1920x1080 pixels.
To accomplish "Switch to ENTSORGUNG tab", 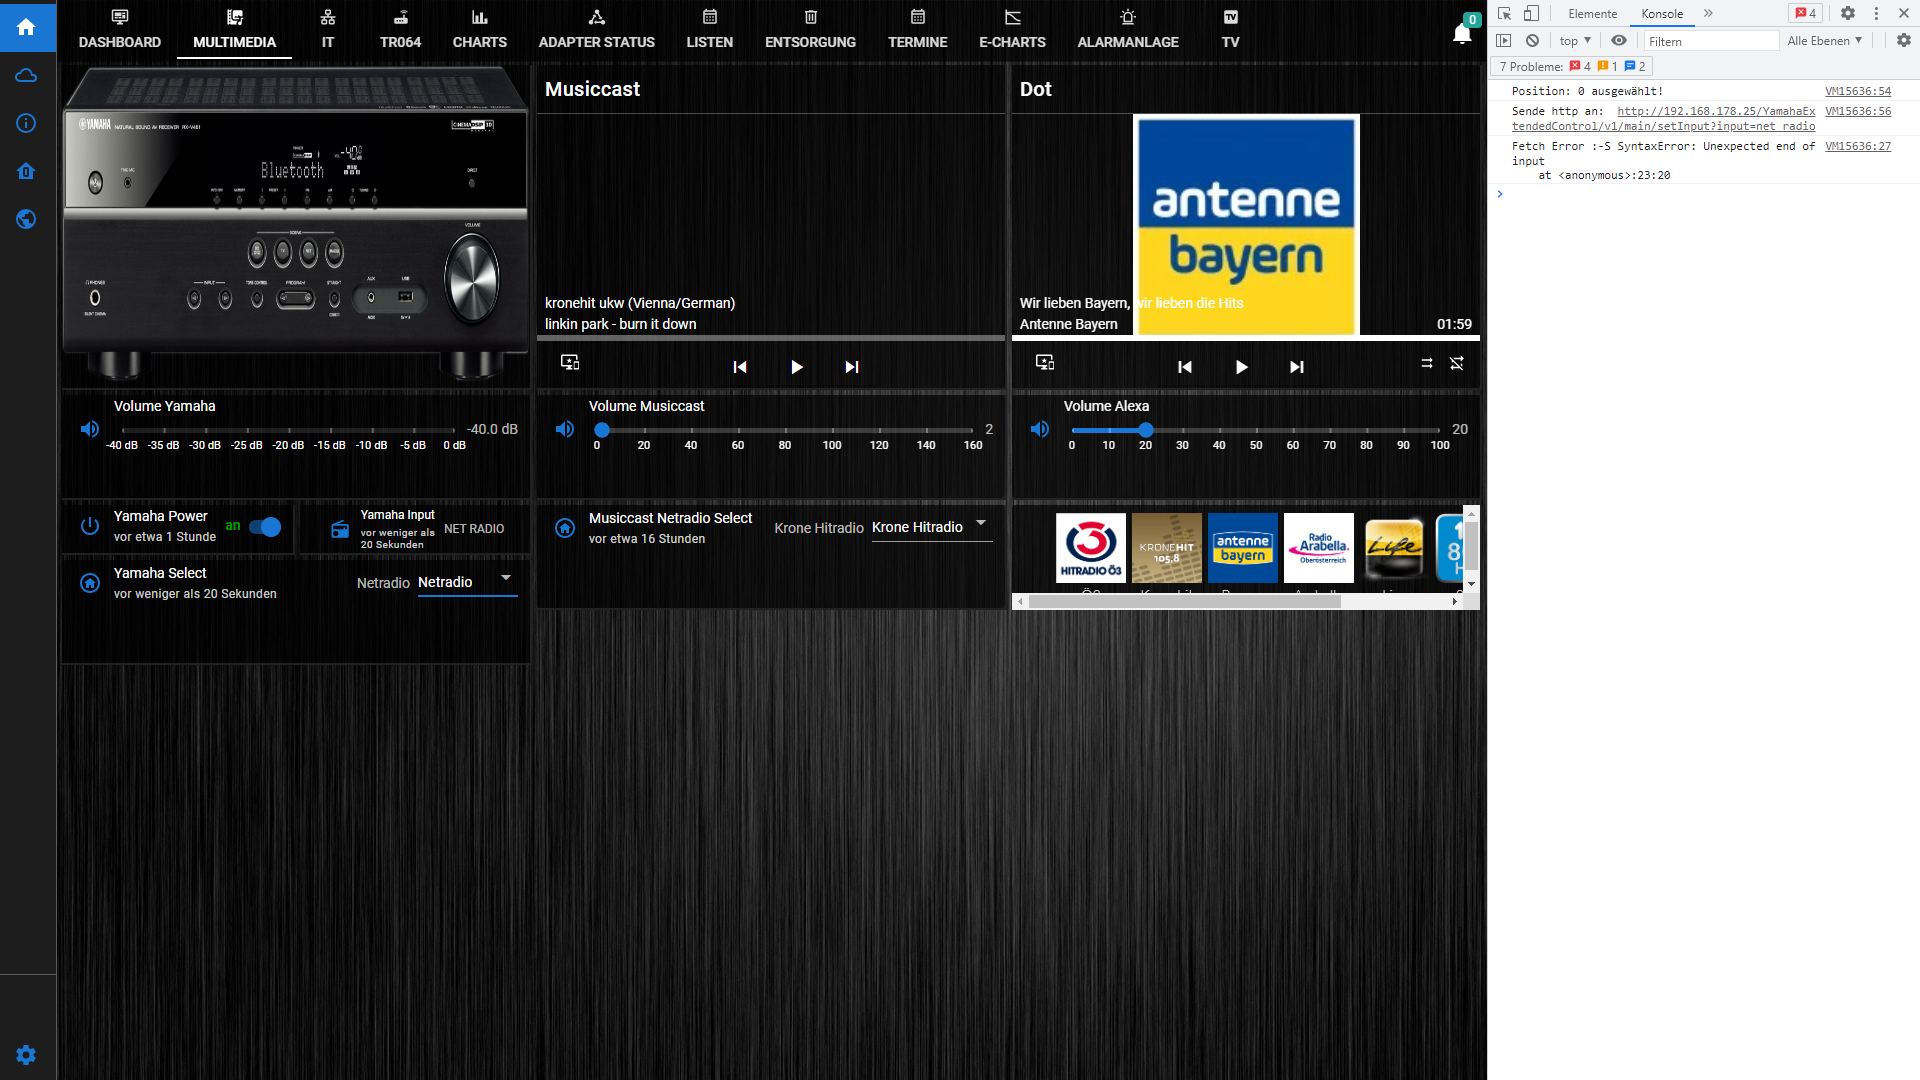I will click(x=811, y=30).
